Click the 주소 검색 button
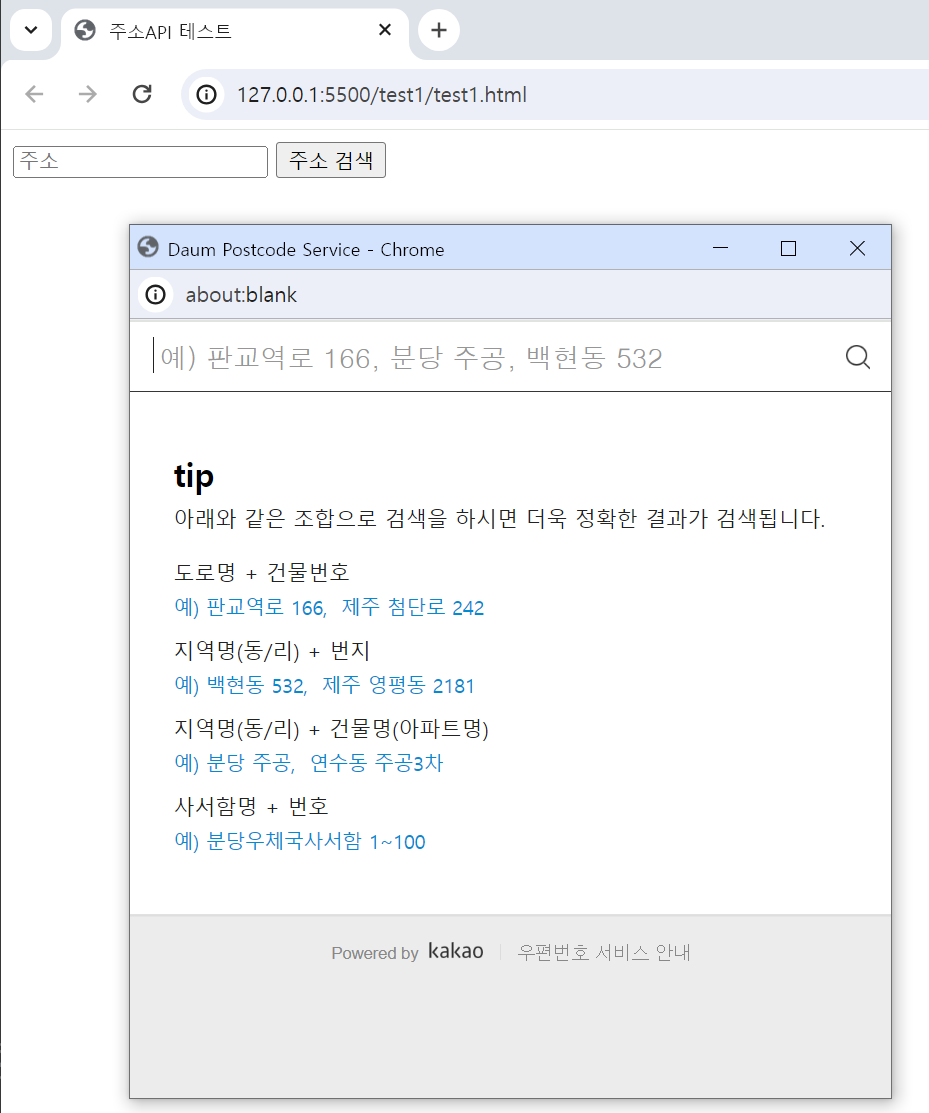Image resolution: width=929 pixels, height=1113 pixels. point(331,160)
